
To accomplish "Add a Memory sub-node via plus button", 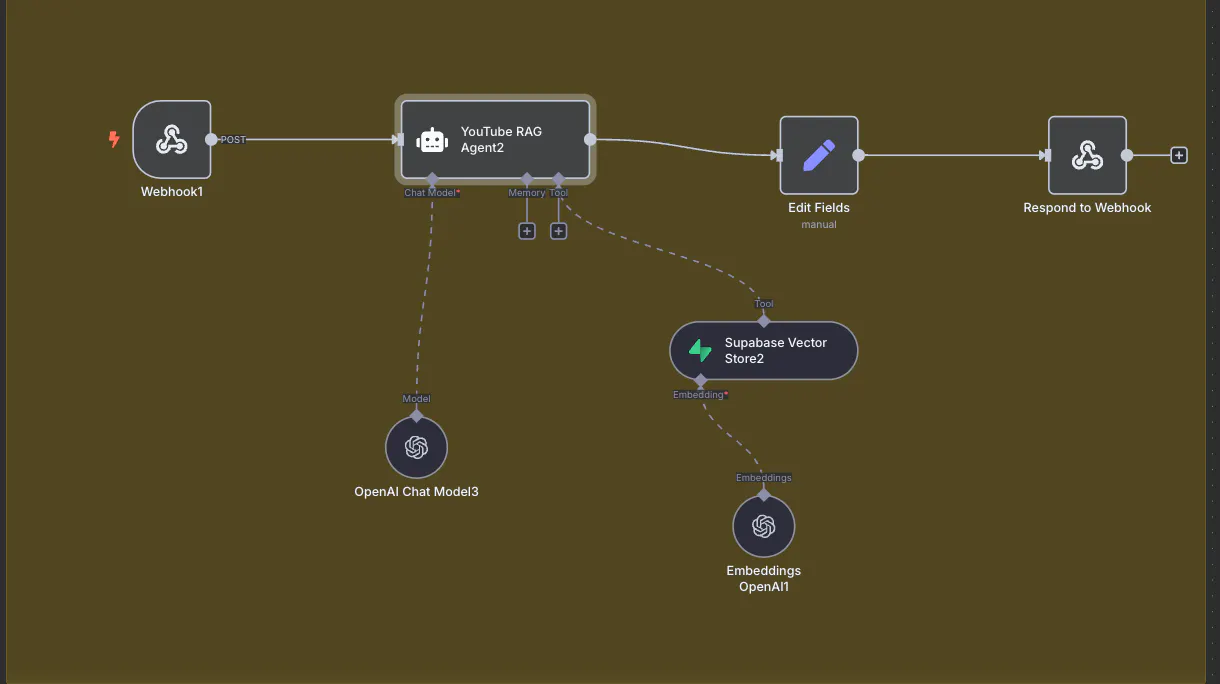I will tap(527, 231).
